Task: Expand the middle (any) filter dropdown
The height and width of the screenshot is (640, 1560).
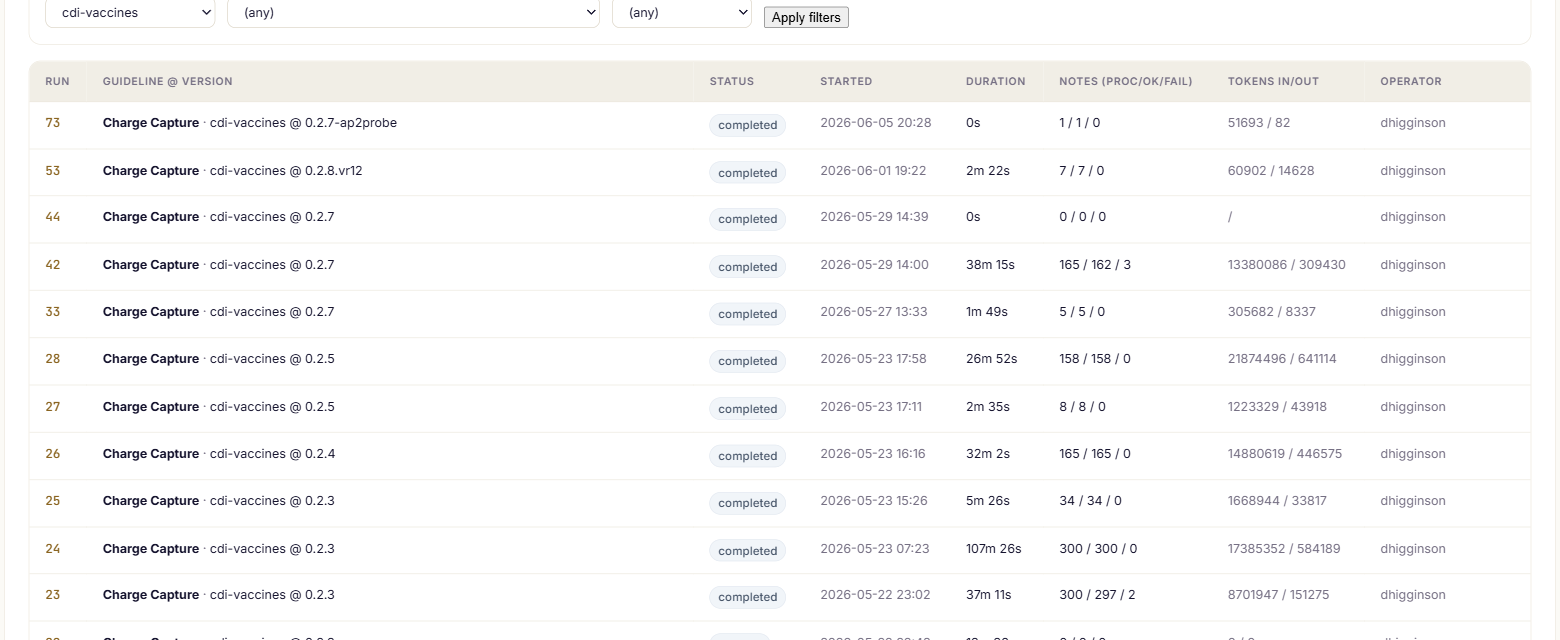Action: [414, 13]
